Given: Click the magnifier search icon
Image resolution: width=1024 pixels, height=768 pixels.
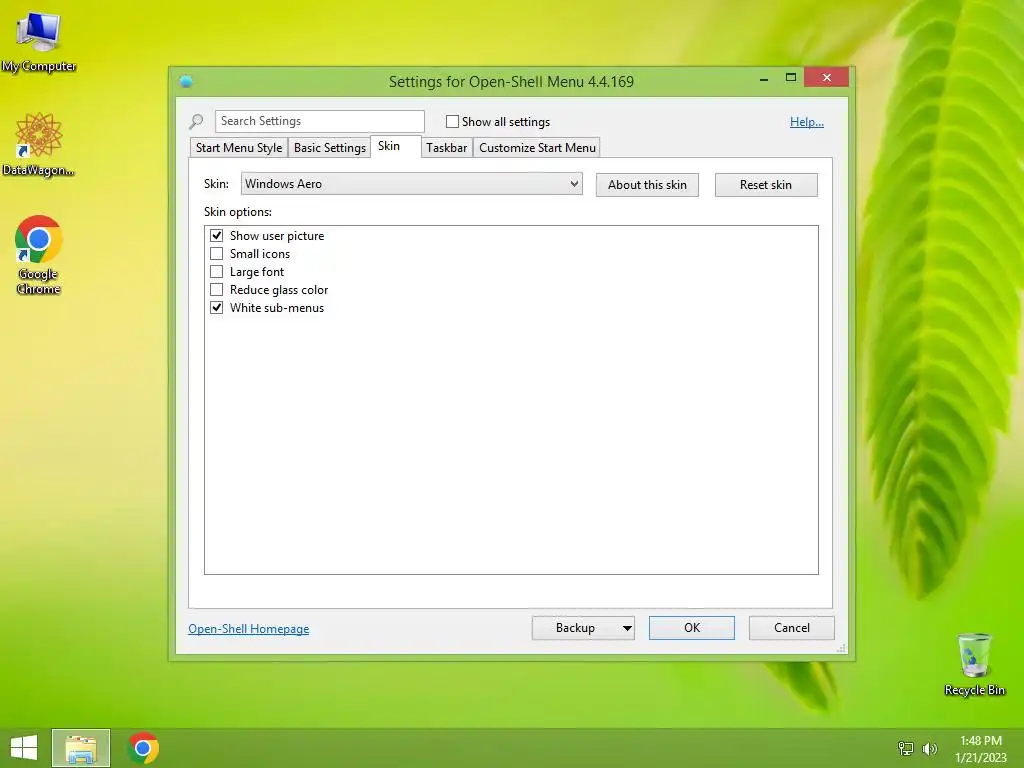Looking at the screenshot, I should tap(196, 121).
